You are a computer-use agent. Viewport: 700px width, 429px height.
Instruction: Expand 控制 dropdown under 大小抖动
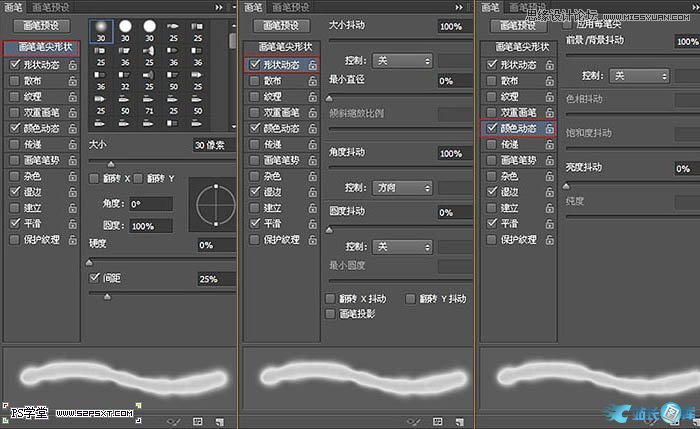tap(401, 61)
